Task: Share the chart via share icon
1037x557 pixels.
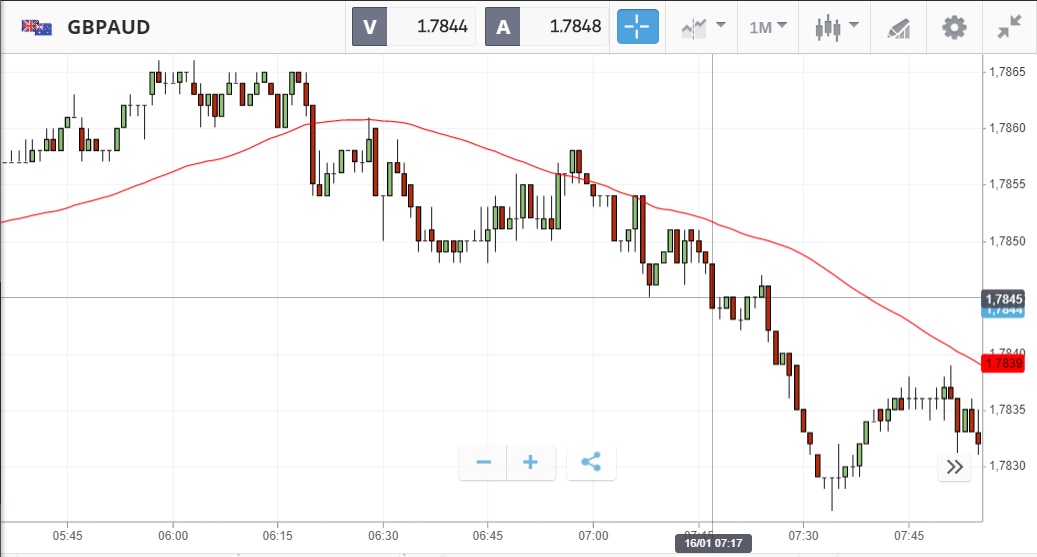Action: pos(591,462)
